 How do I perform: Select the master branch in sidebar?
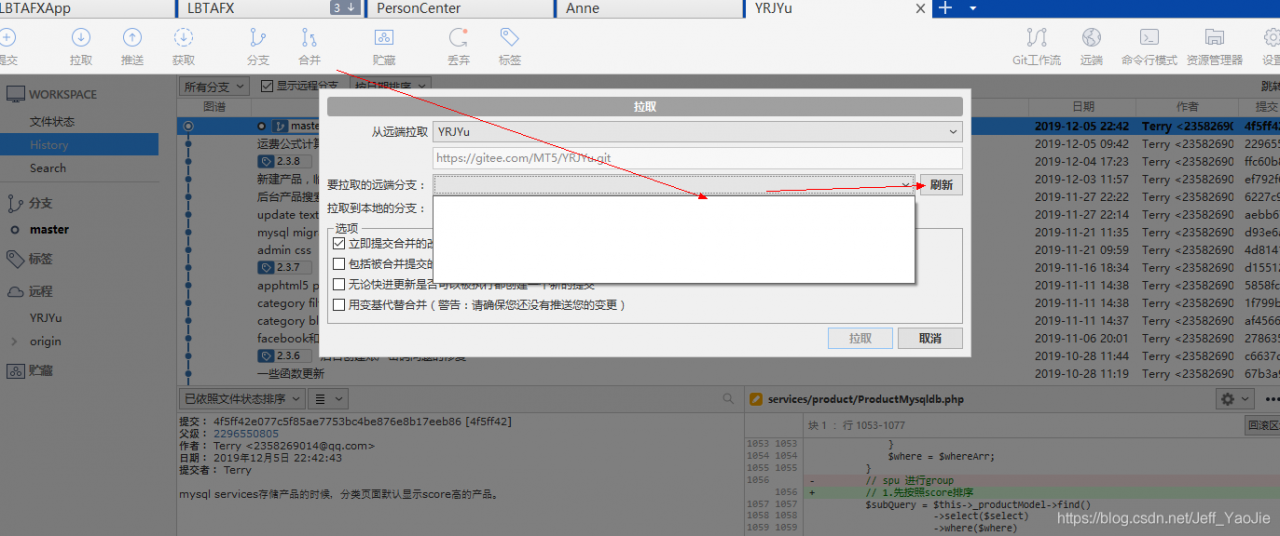(49, 229)
